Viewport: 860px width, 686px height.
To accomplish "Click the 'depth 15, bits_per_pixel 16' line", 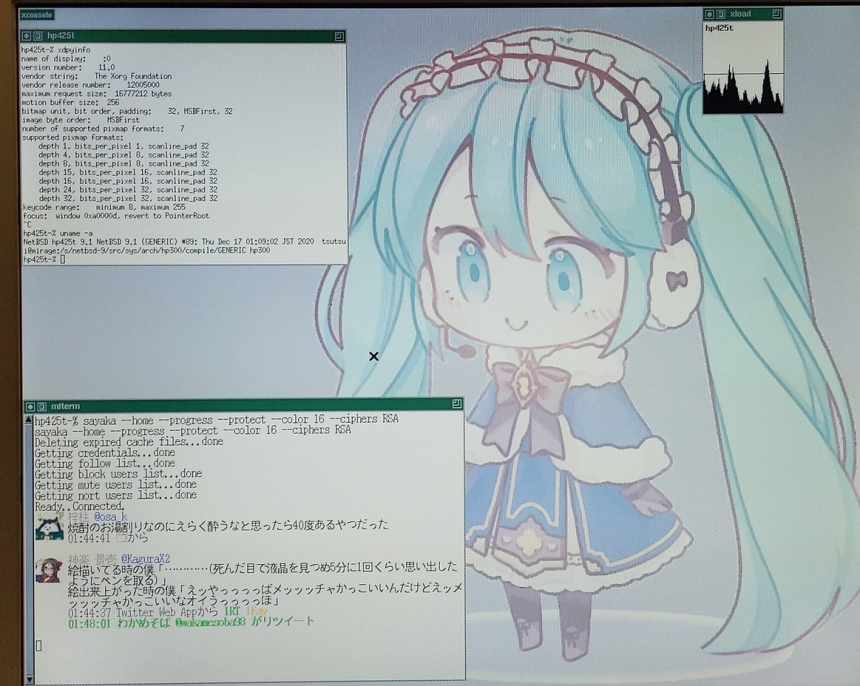I will tap(128, 172).
